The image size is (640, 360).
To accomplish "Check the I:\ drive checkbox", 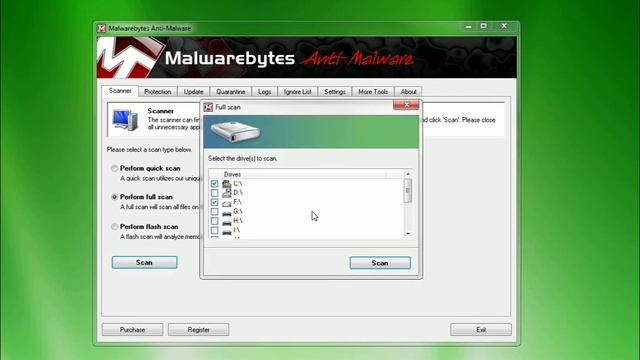I will tap(214, 231).
